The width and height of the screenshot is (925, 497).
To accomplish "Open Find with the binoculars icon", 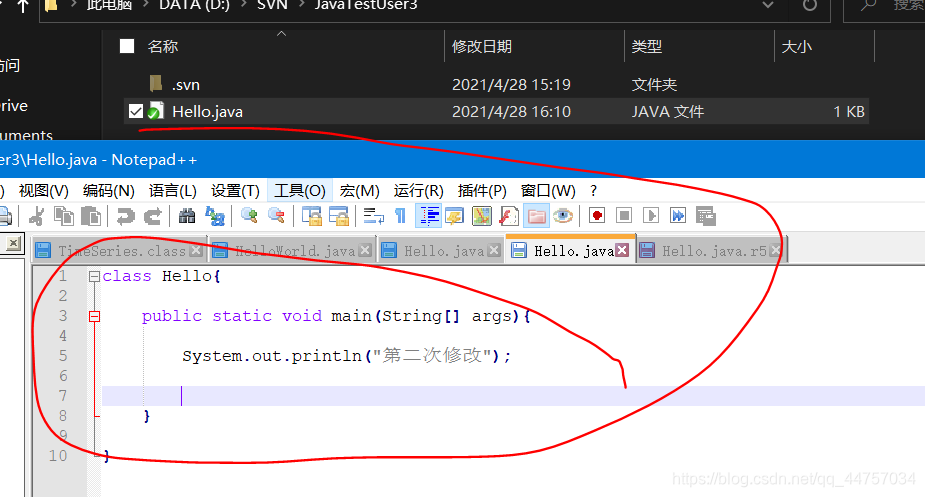I will [187, 216].
